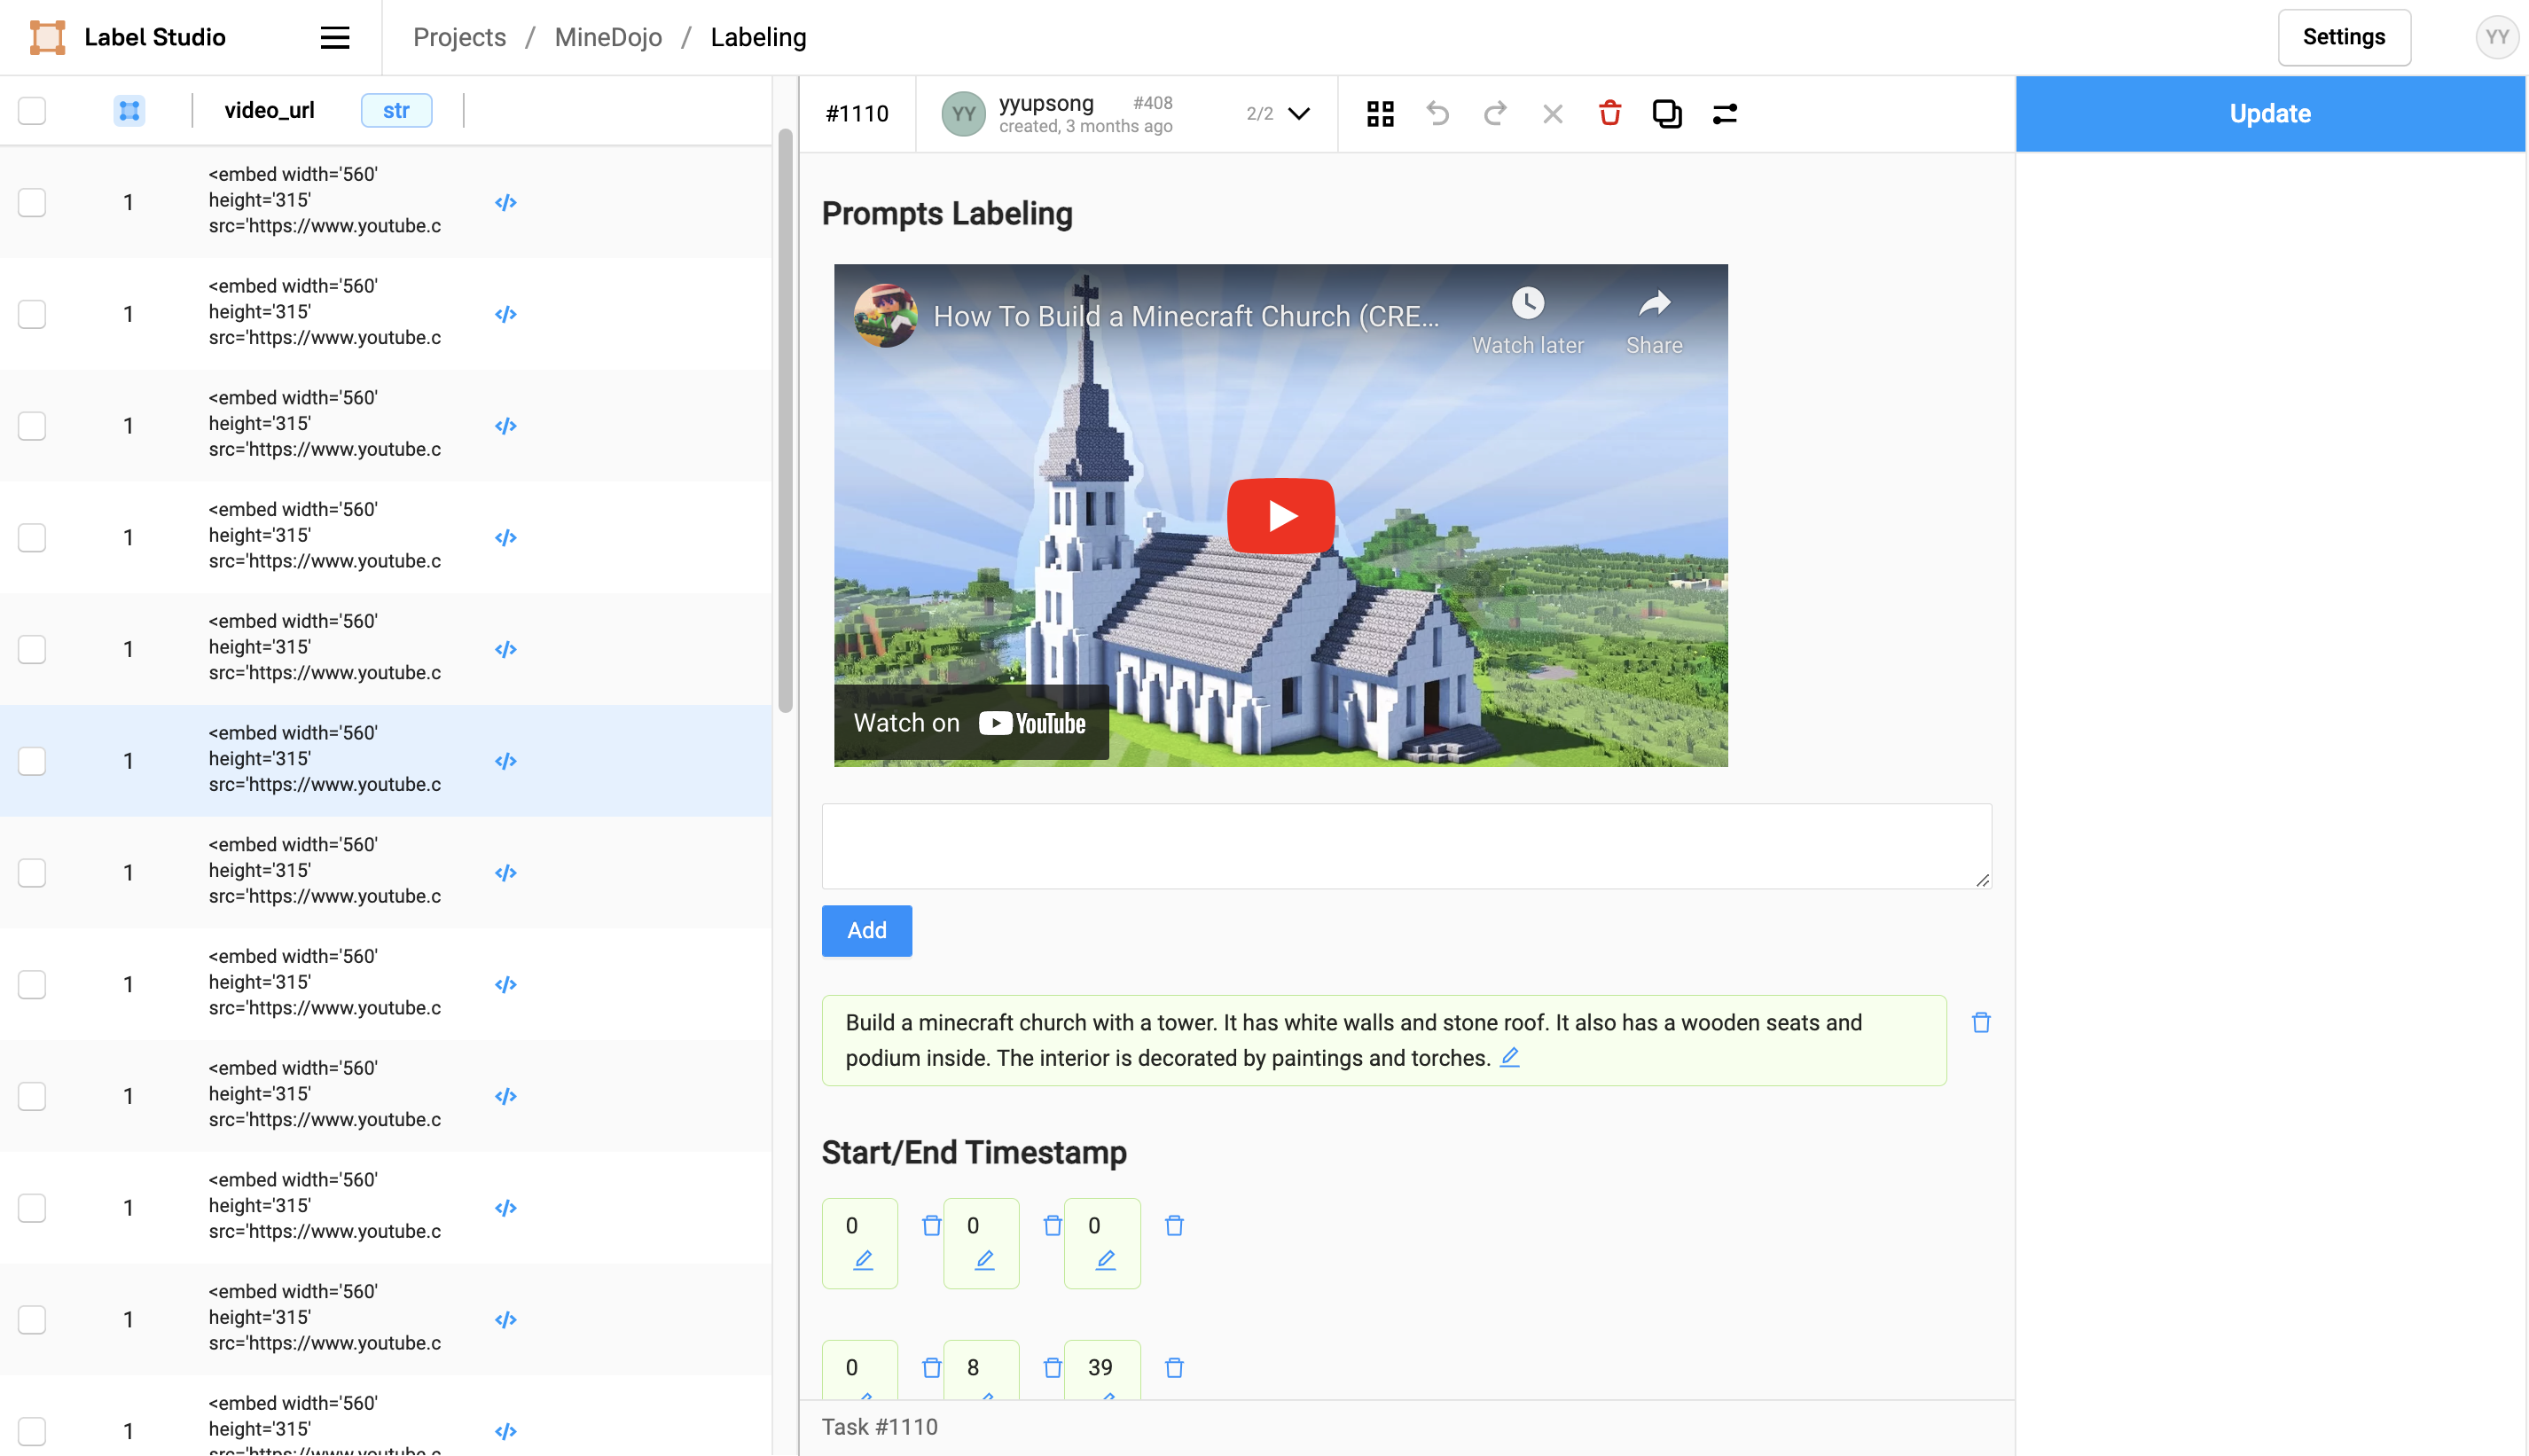Delete annotation using red trash icon

(x=1609, y=113)
